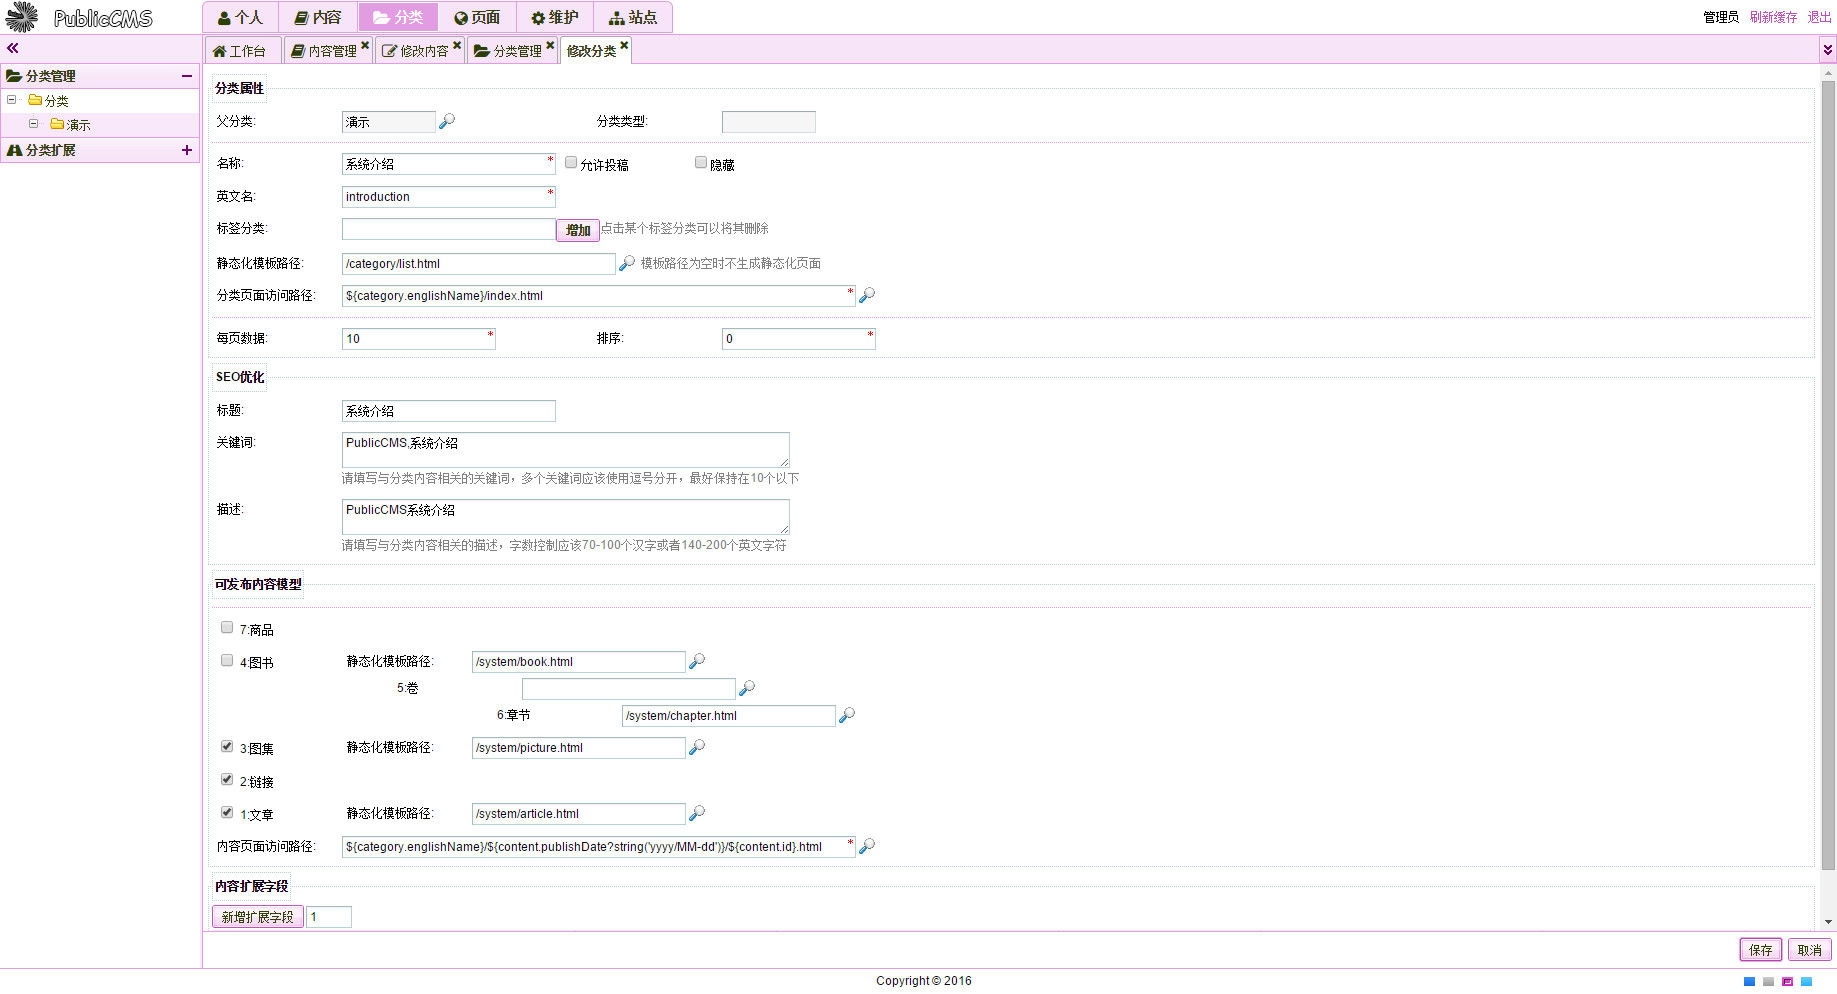1837x994 pixels.
Task: Search parent category with magnifier icon
Action: 447,121
